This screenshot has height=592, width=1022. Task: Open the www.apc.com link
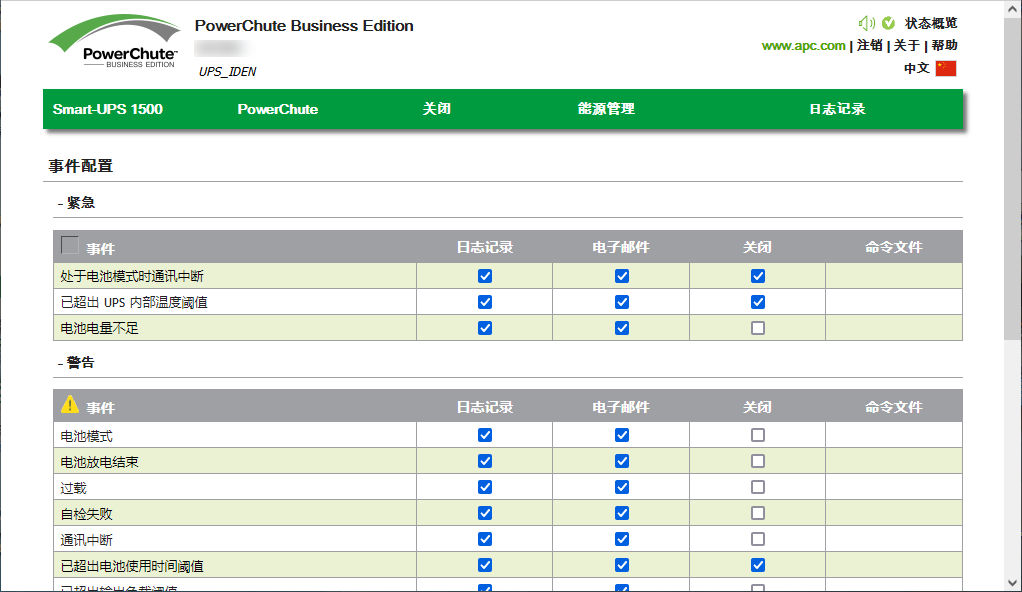tap(803, 45)
